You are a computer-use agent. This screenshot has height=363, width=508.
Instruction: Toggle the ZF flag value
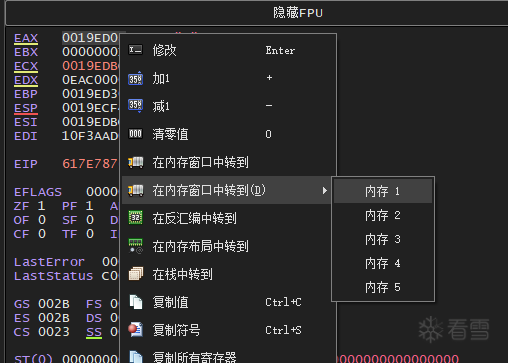pos(41,206)
